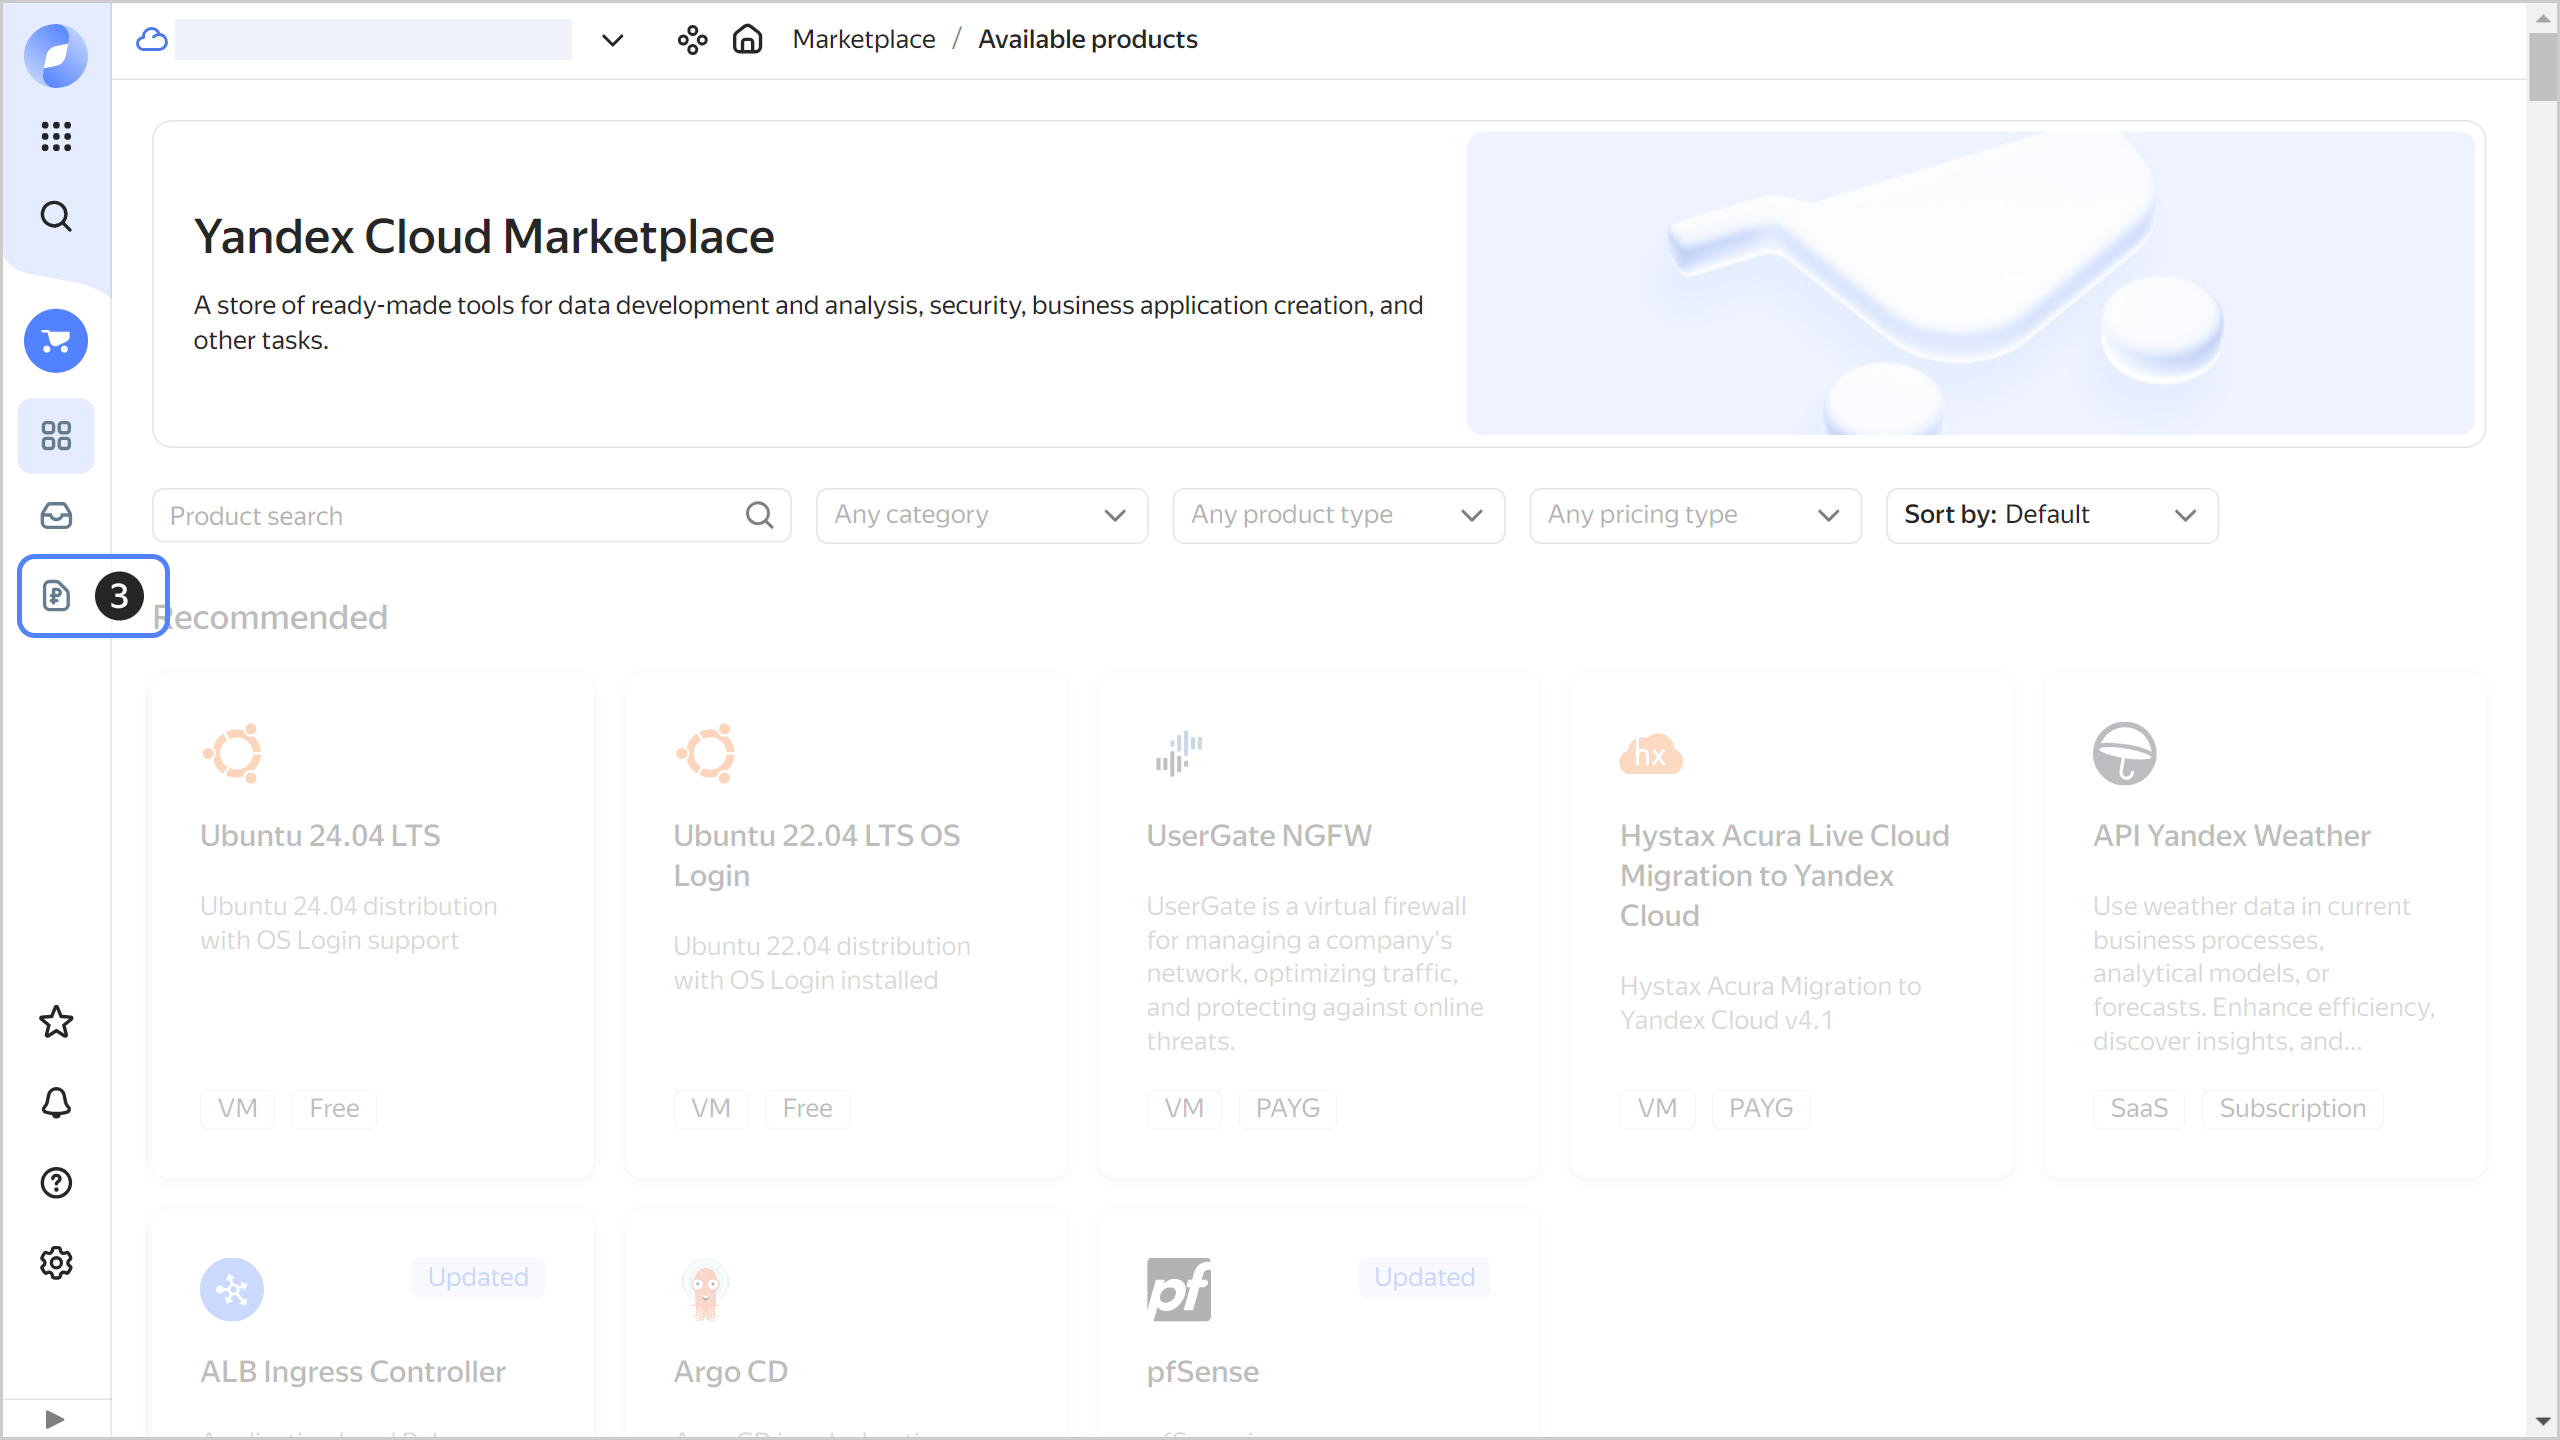Open the Any product type dropdown
Viewport: 2560px width, 1440px height.
1338,515
